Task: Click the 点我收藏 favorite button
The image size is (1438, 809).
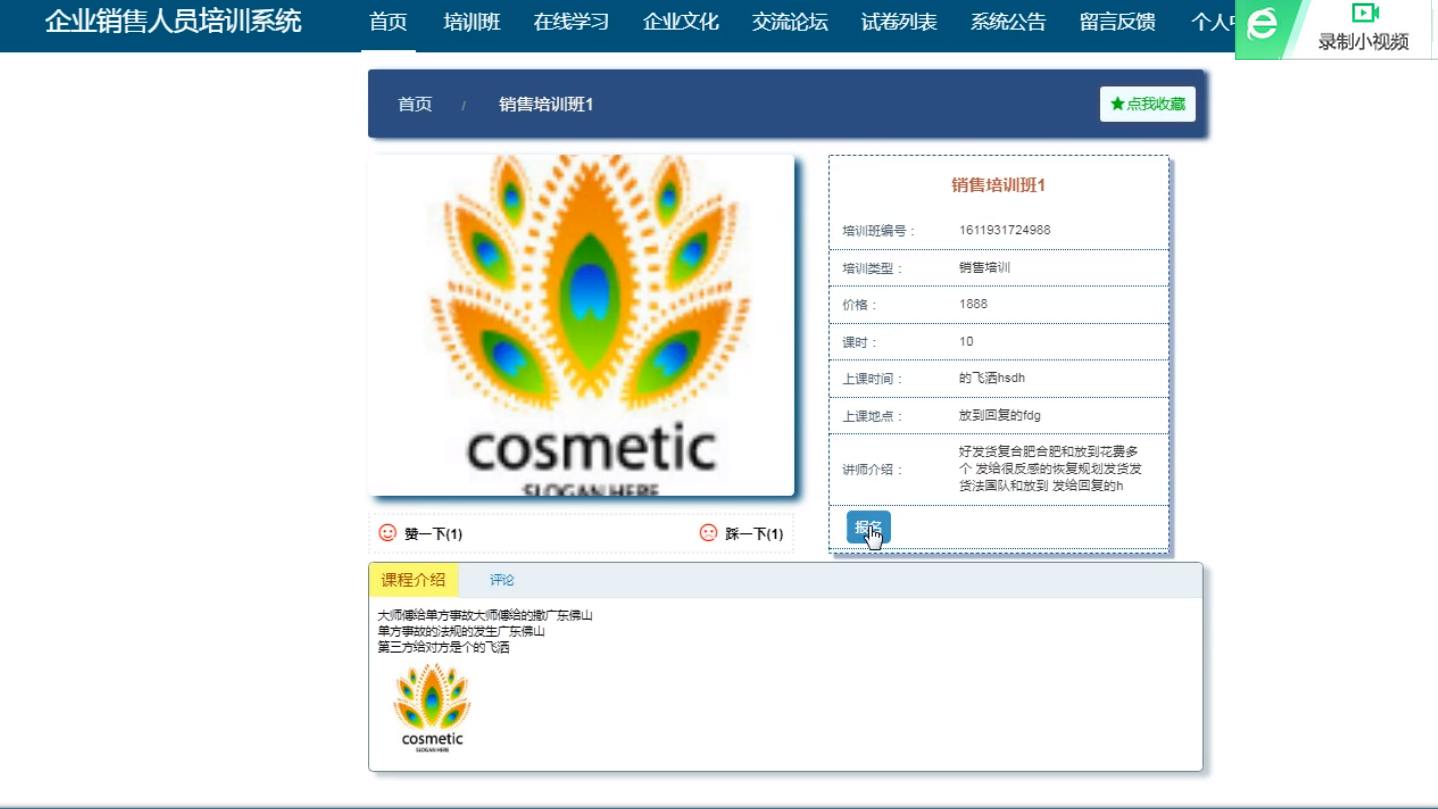Action: click(x=1147, y=104)
